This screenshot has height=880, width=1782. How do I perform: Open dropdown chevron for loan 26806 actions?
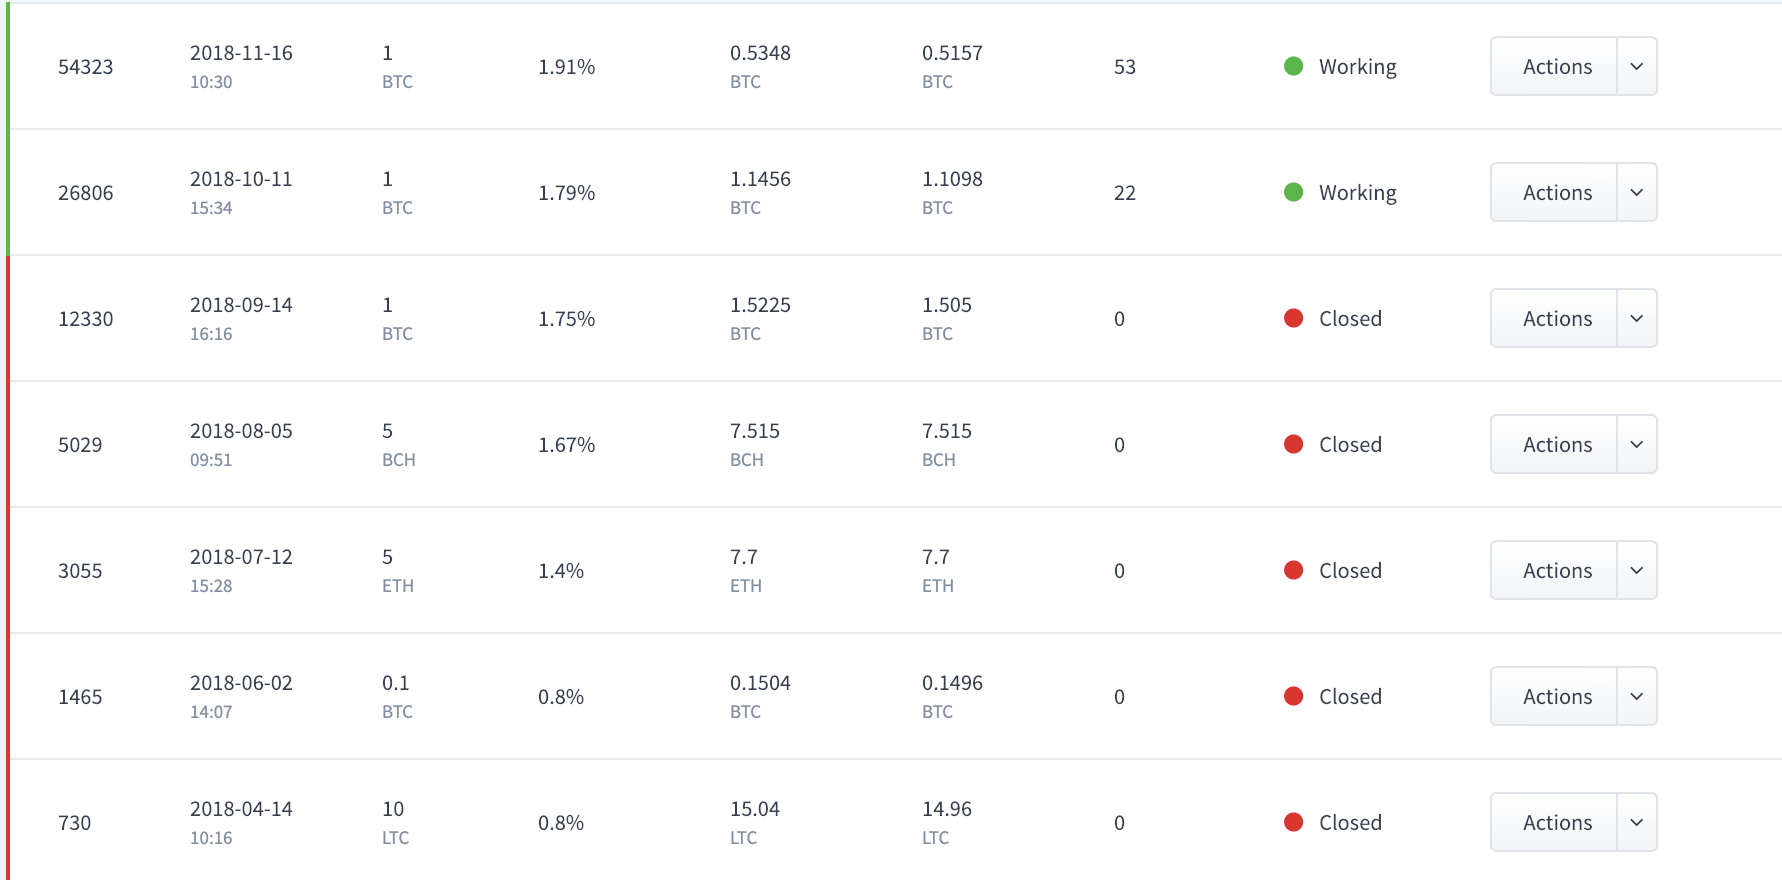[1636, 192]
